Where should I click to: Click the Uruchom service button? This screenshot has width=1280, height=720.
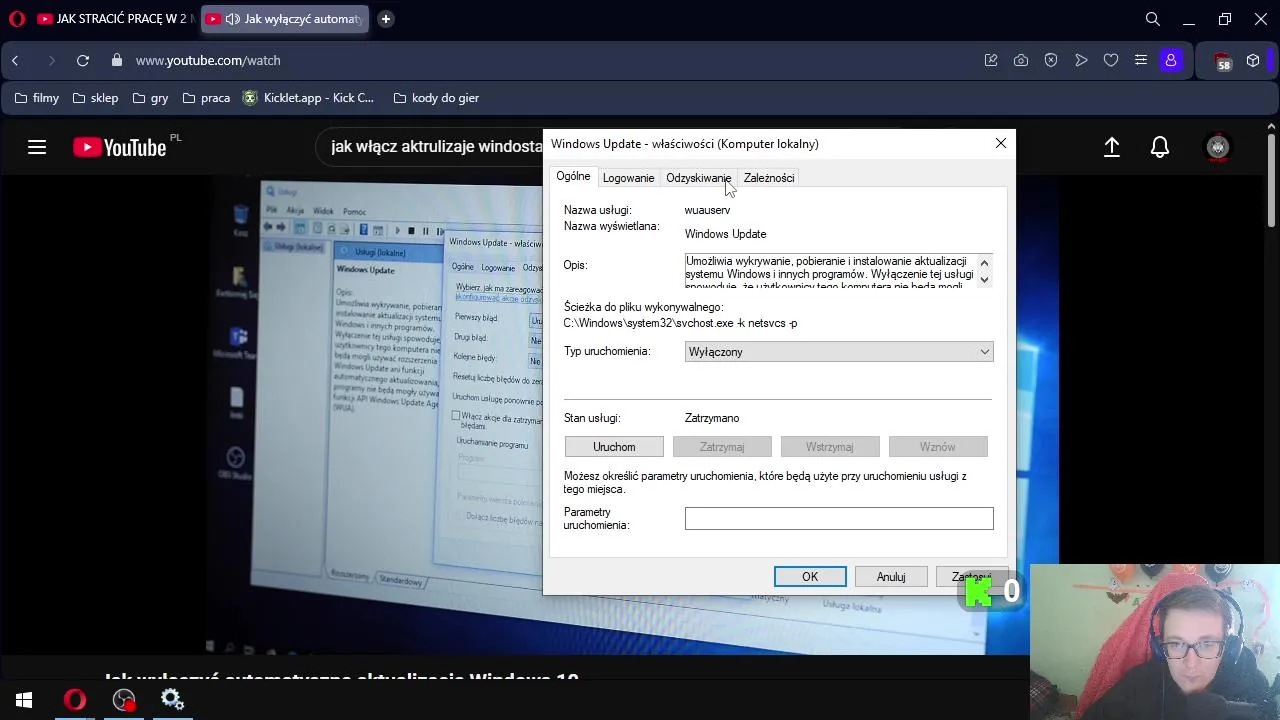coord(614,447)
